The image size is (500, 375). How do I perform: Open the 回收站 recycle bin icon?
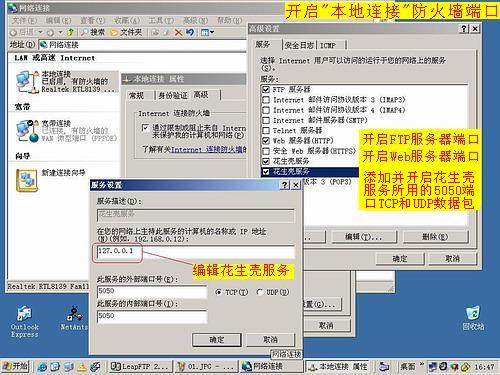(x=473, y=318)
